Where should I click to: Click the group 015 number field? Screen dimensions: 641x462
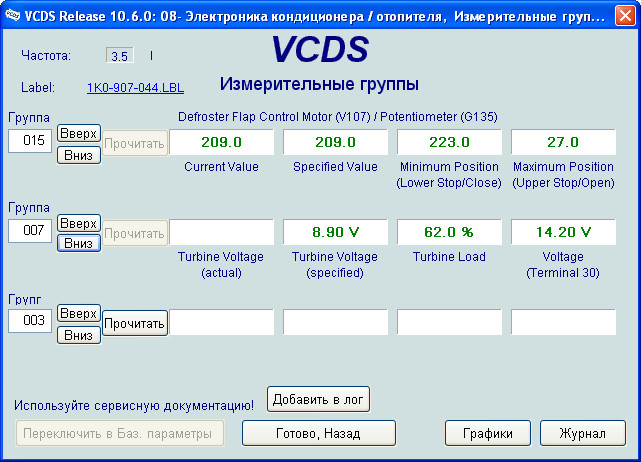click(x=30, y=141)
